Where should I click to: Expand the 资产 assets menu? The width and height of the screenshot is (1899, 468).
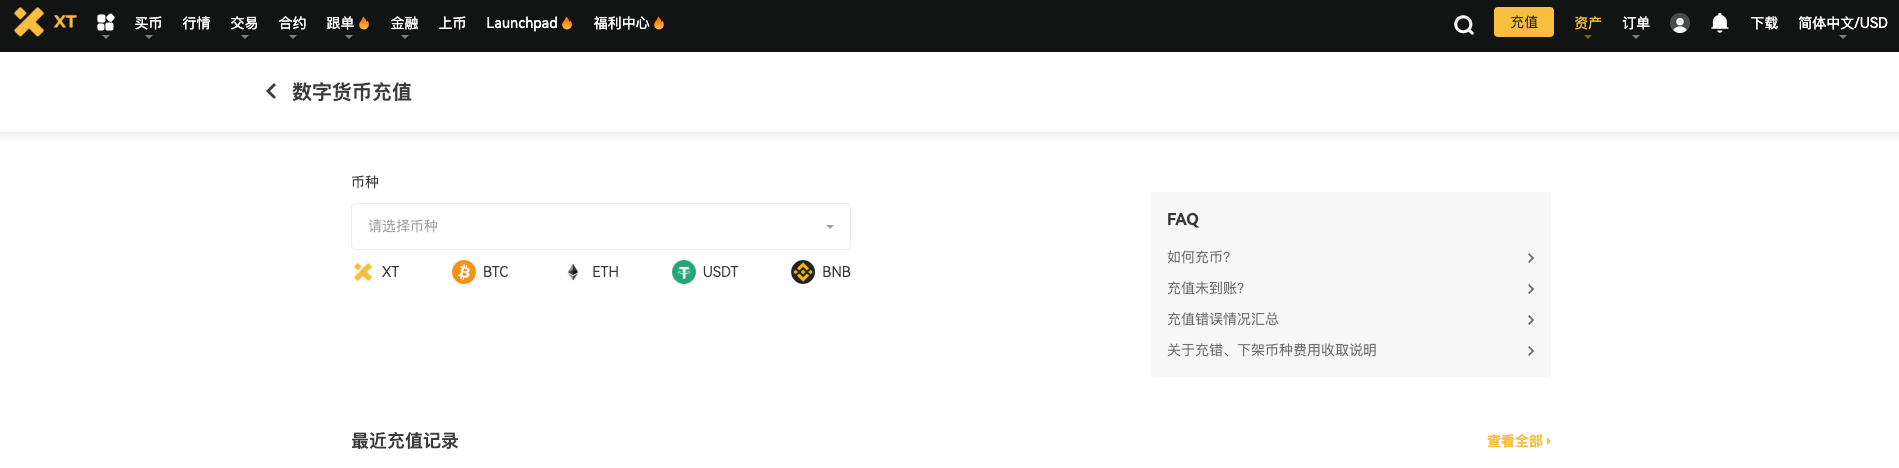(1588, 23)
